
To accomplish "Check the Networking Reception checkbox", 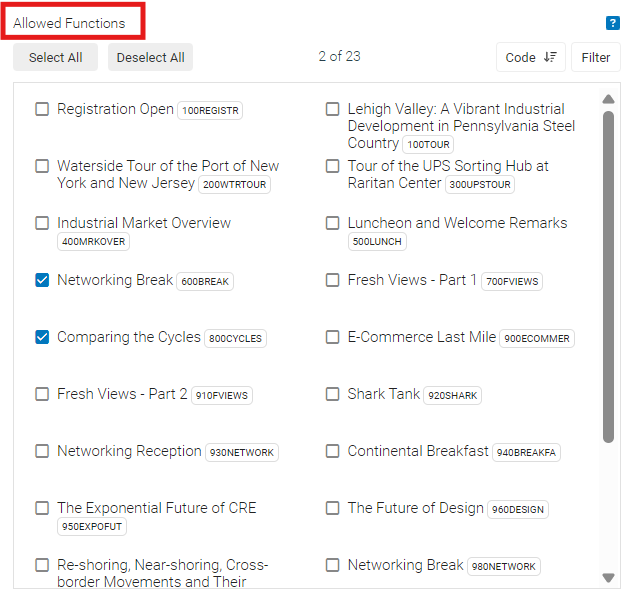I will tap(42, 451).
